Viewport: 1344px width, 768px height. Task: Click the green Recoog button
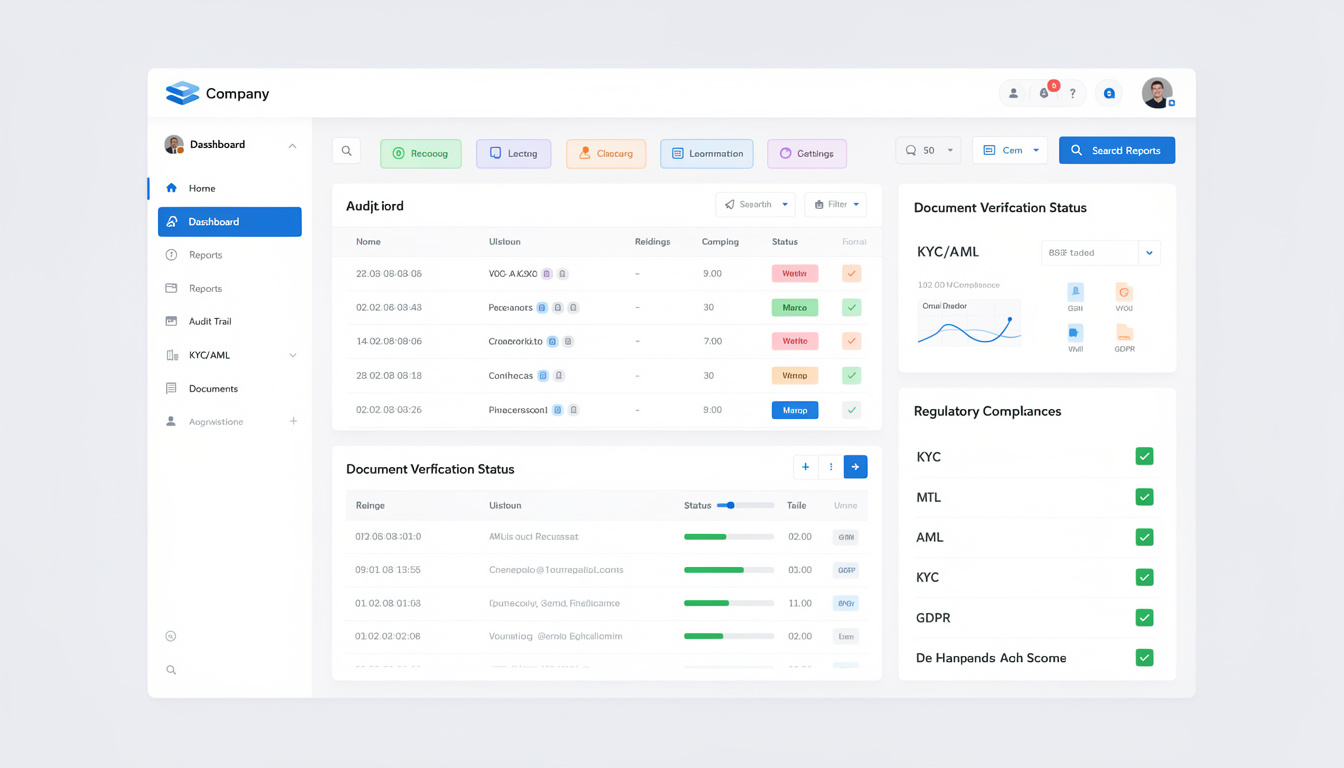point(420,153)
